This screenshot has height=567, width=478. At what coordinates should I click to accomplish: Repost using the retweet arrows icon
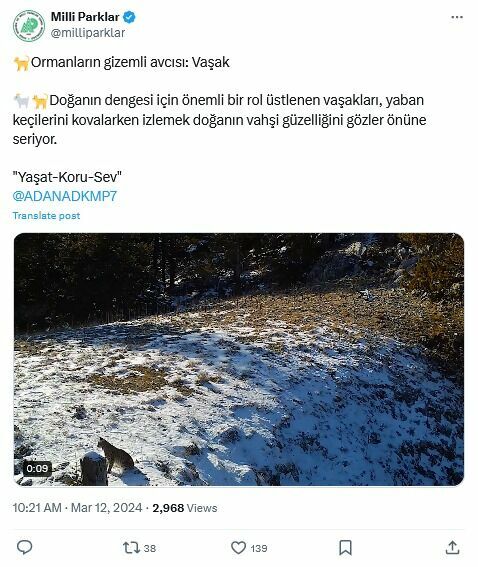tap(131, 547)
